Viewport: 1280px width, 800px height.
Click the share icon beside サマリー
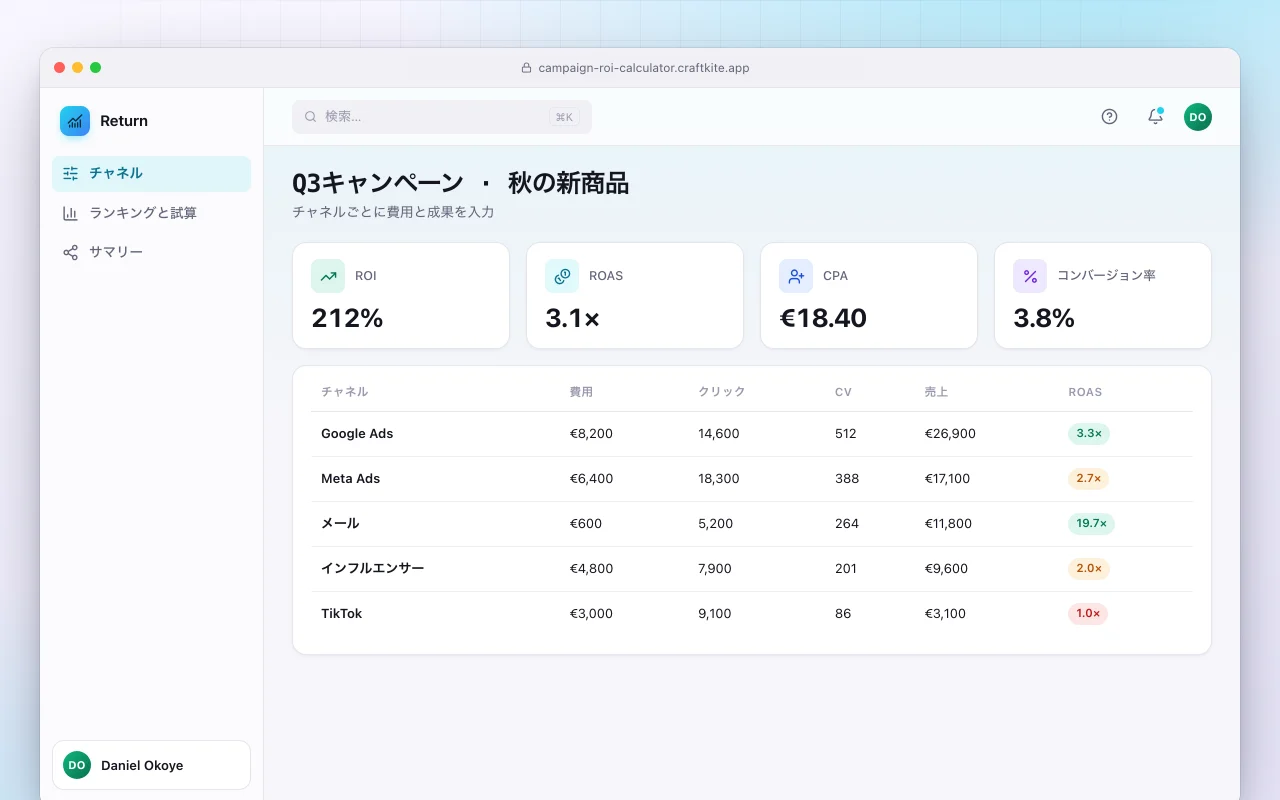click(70, 252)
